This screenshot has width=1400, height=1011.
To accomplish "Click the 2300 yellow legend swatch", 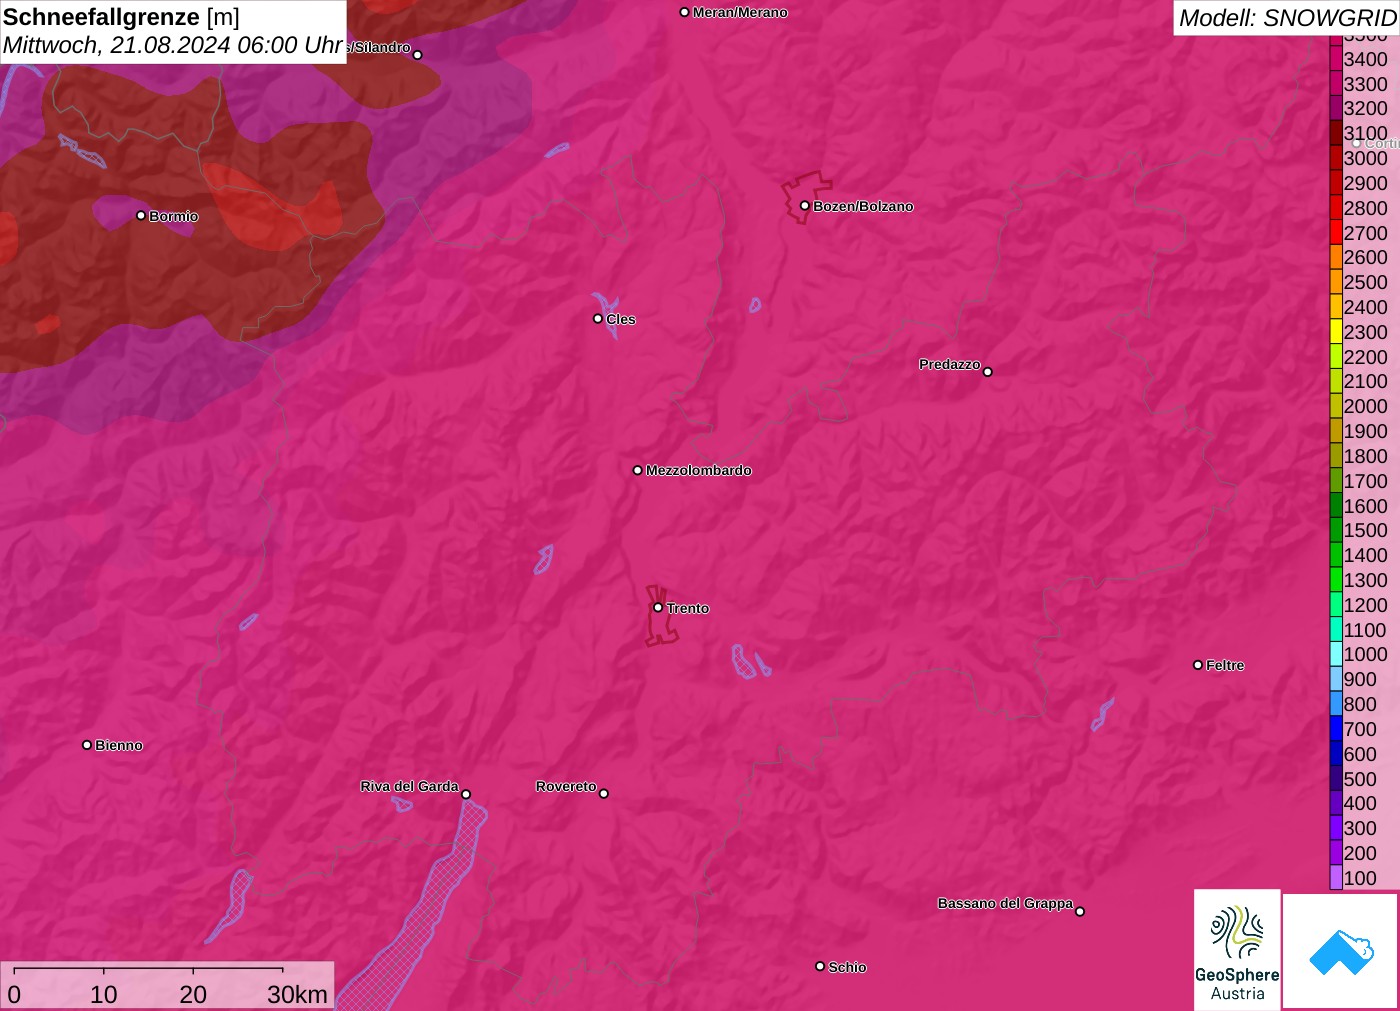I will click(1336, 332).
